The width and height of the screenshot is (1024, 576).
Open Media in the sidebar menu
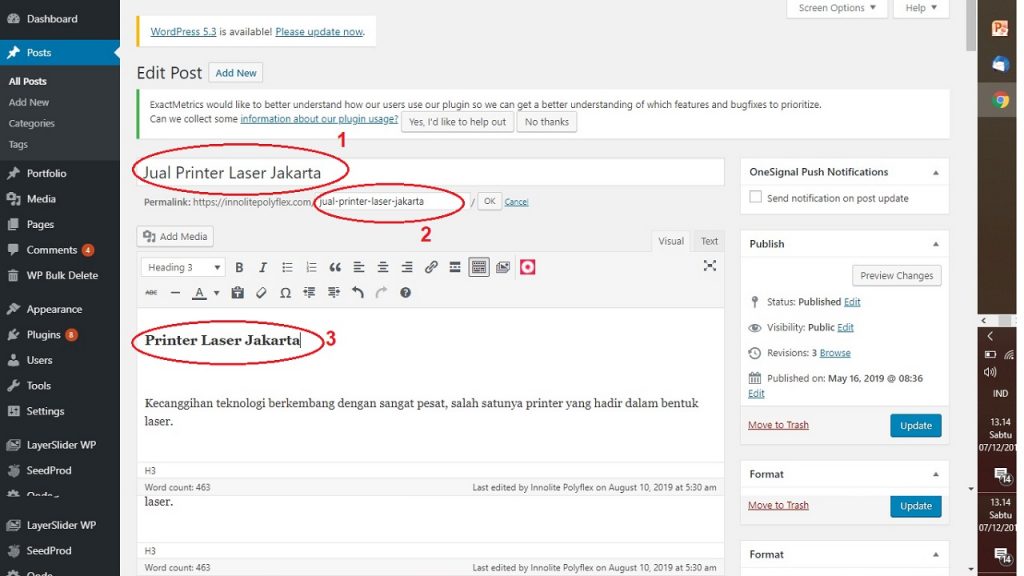(x=41, y=199)
